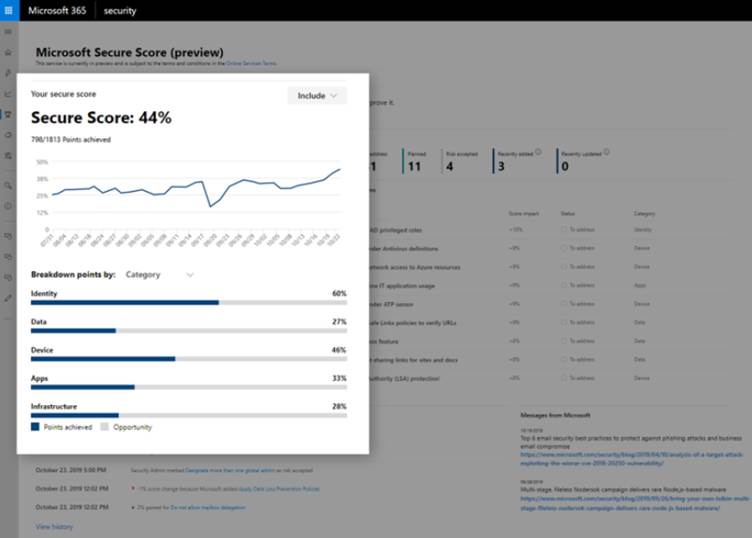
Task: Click the status circle in Antivirus definitions row
Action: (564, 248)
